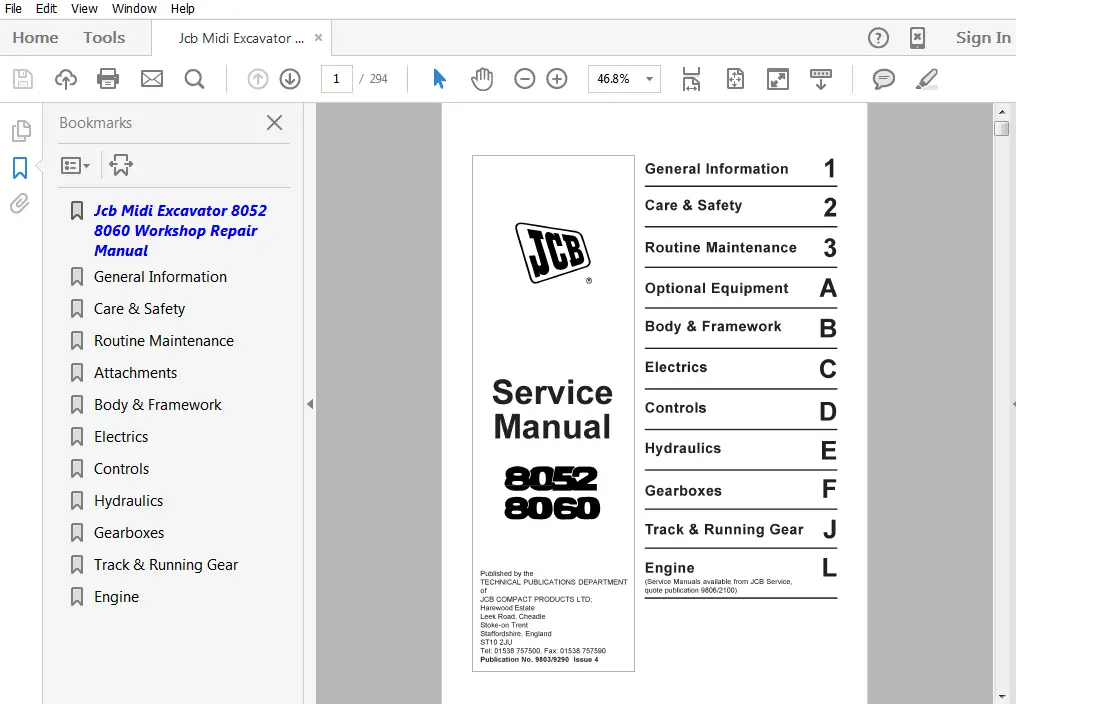Zoom out with minus icon
1117x704 pixels.
pos(524,78)
